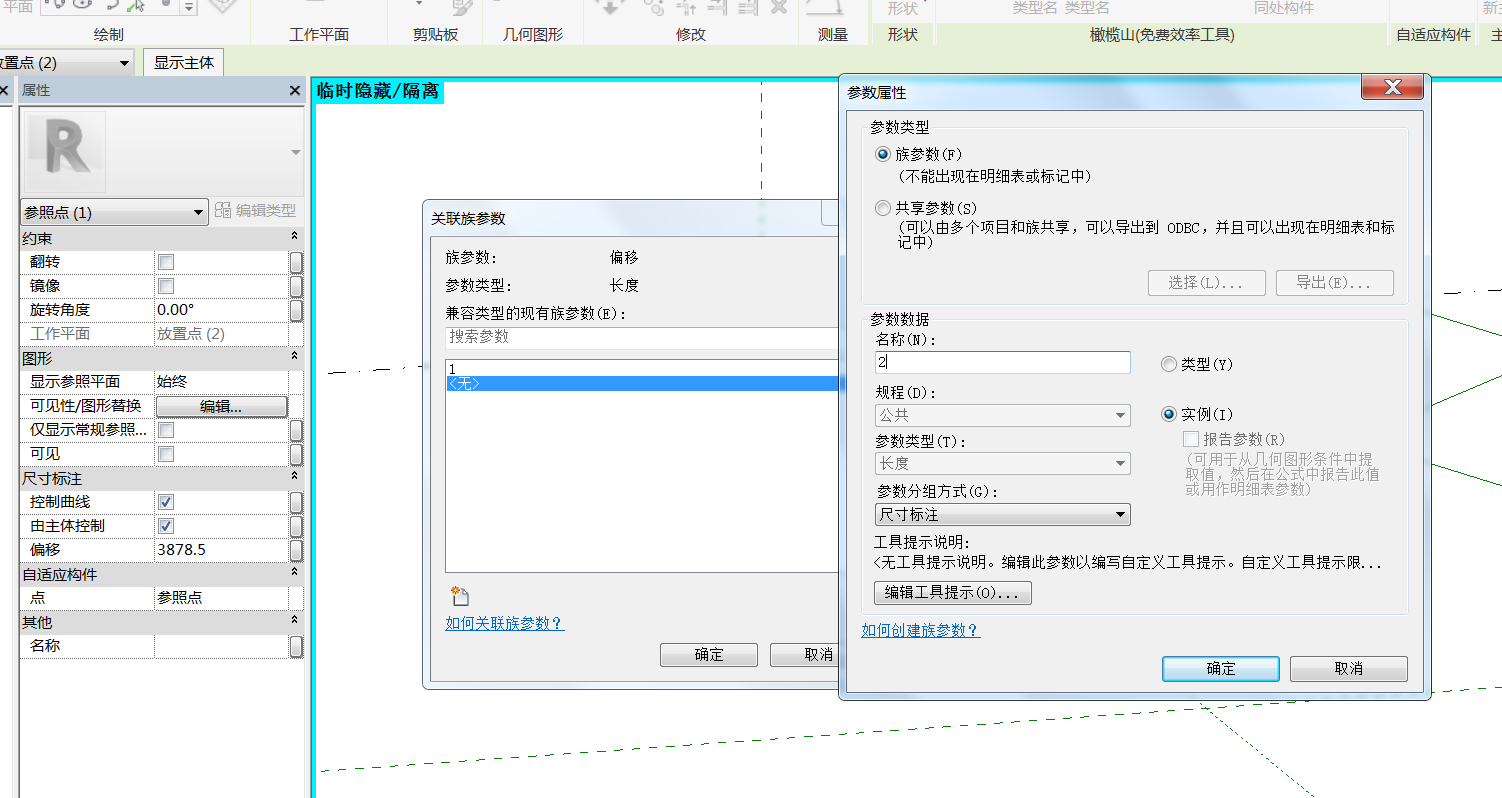
Task: Select the 类型(Y) radio button
Action: (x=1168, y=365)
